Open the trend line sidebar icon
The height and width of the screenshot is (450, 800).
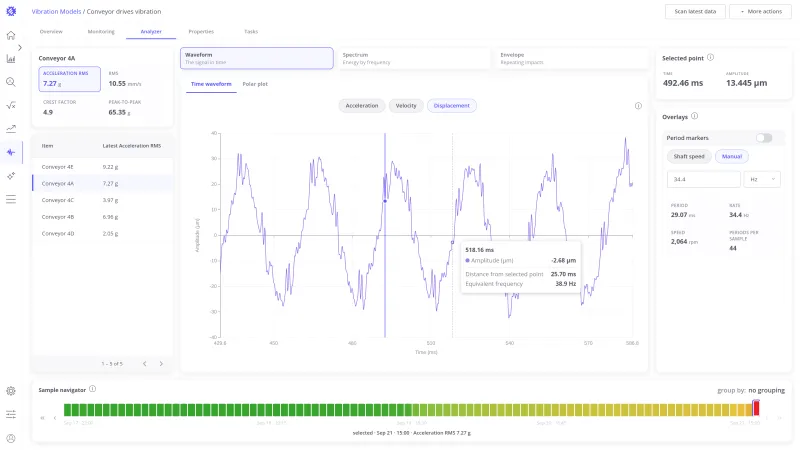pos(11,129)
